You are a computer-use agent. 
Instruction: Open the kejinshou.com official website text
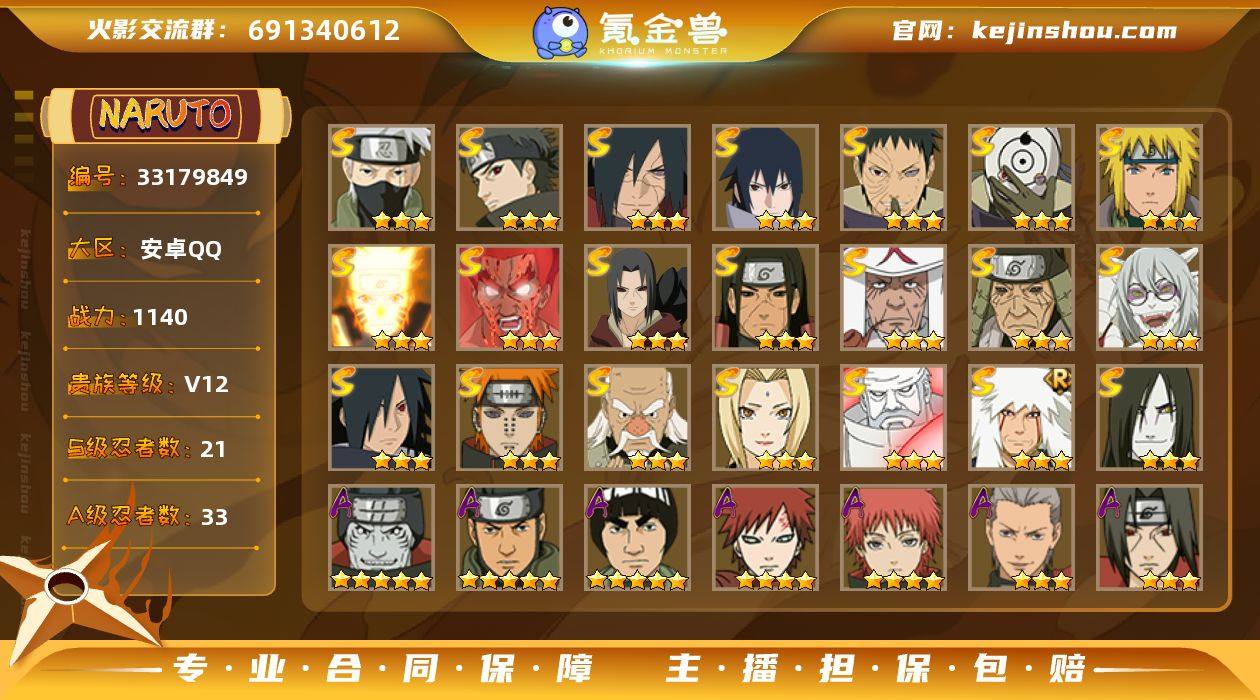(1035, 30)
